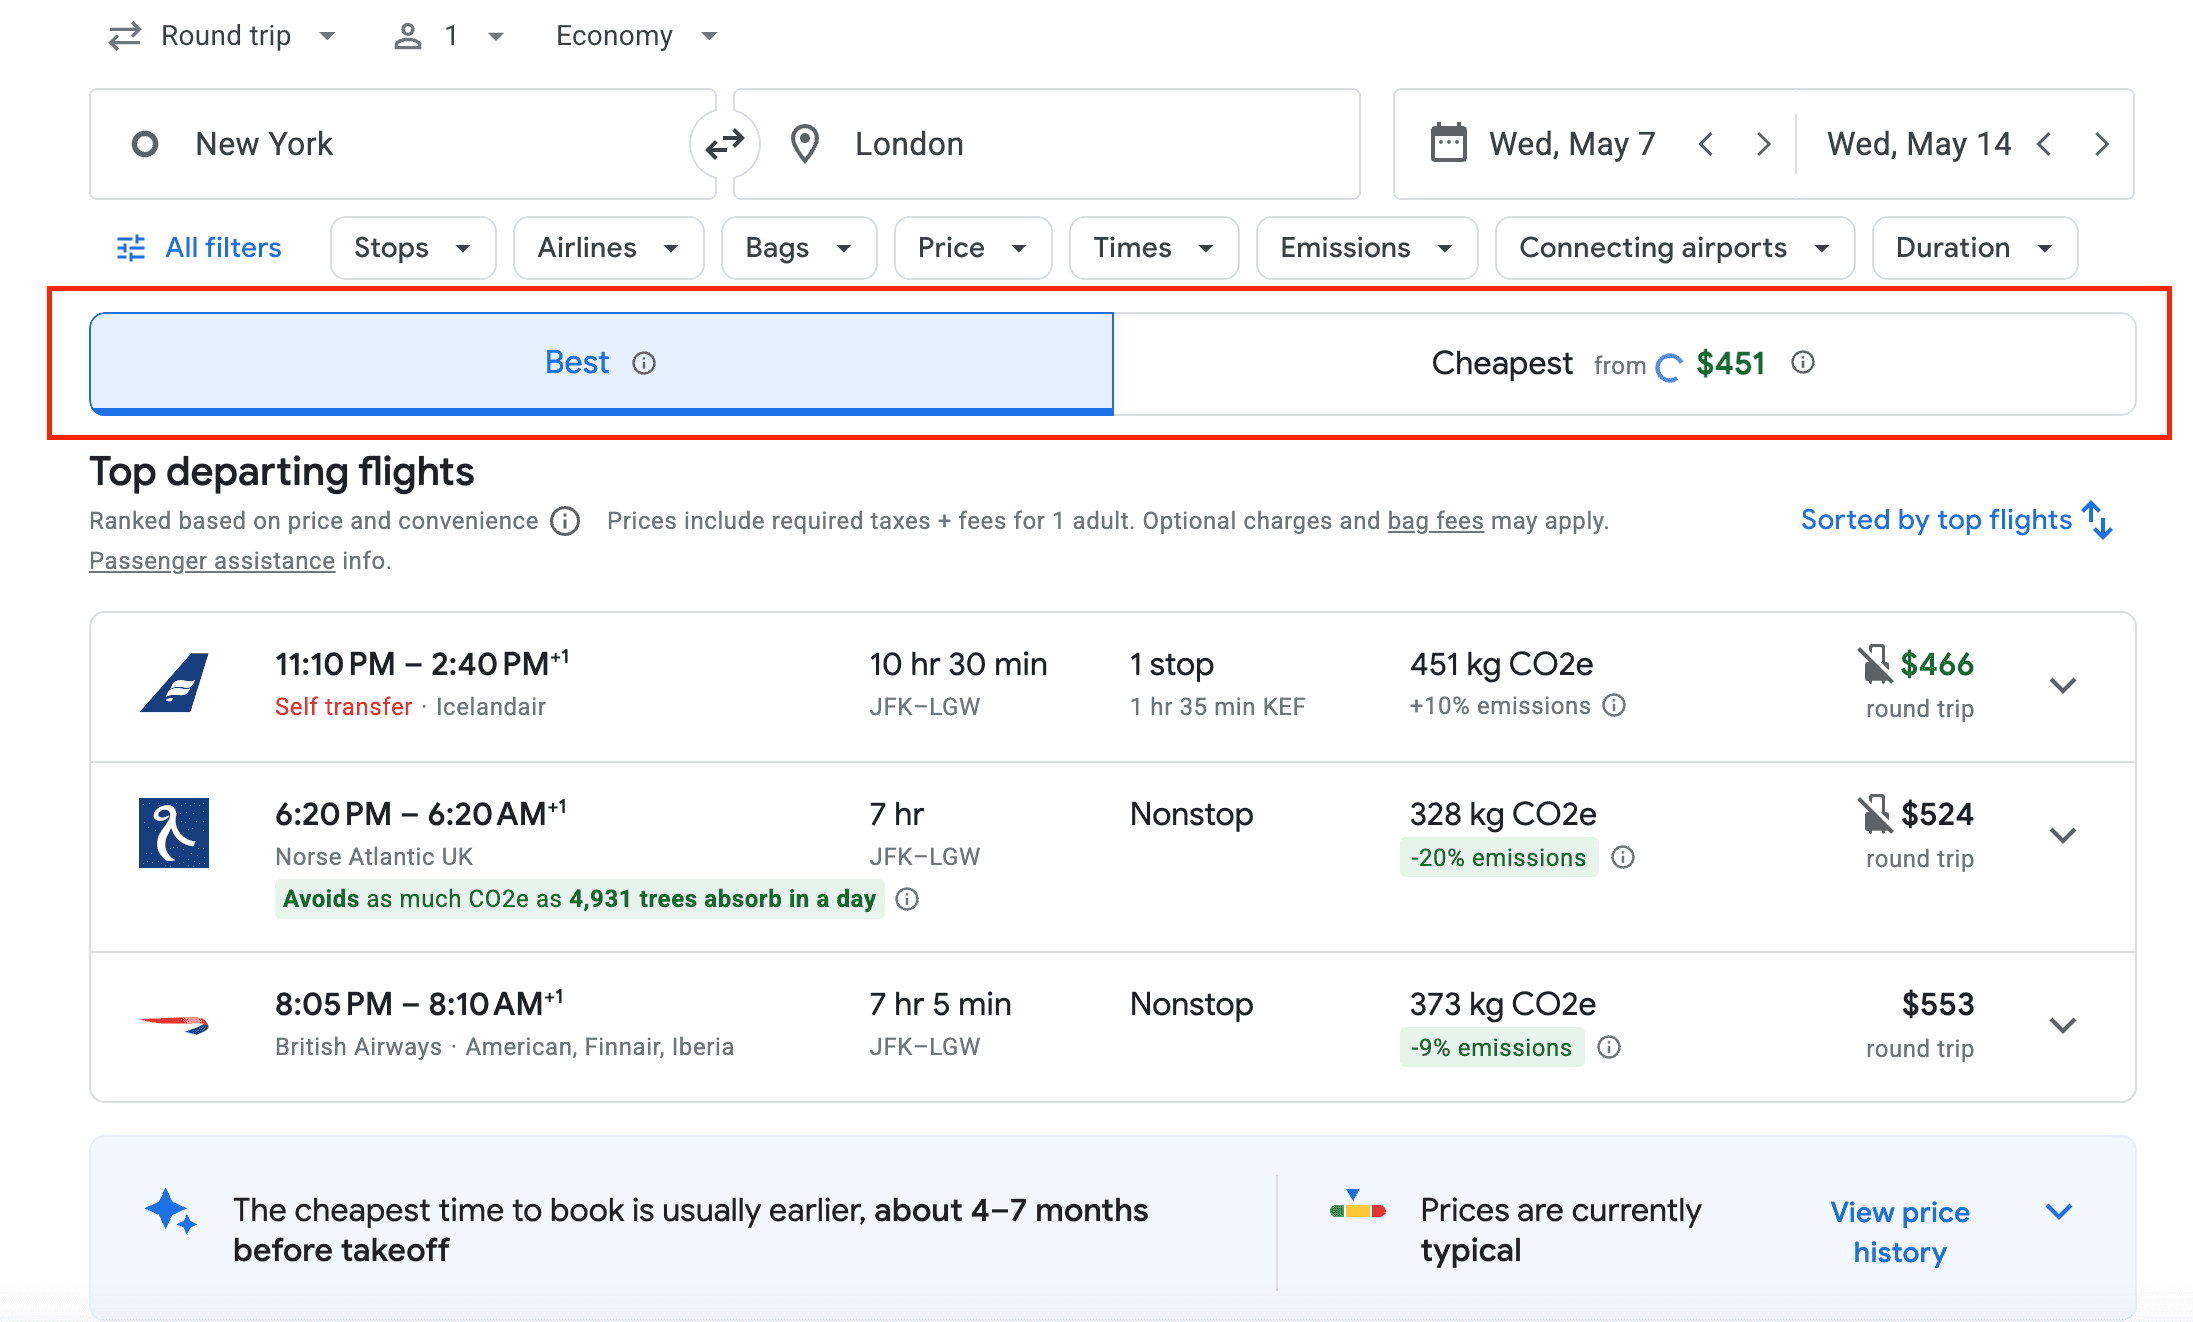
Task: Go to next departure date arrow
Action: tap(1764, 144)
